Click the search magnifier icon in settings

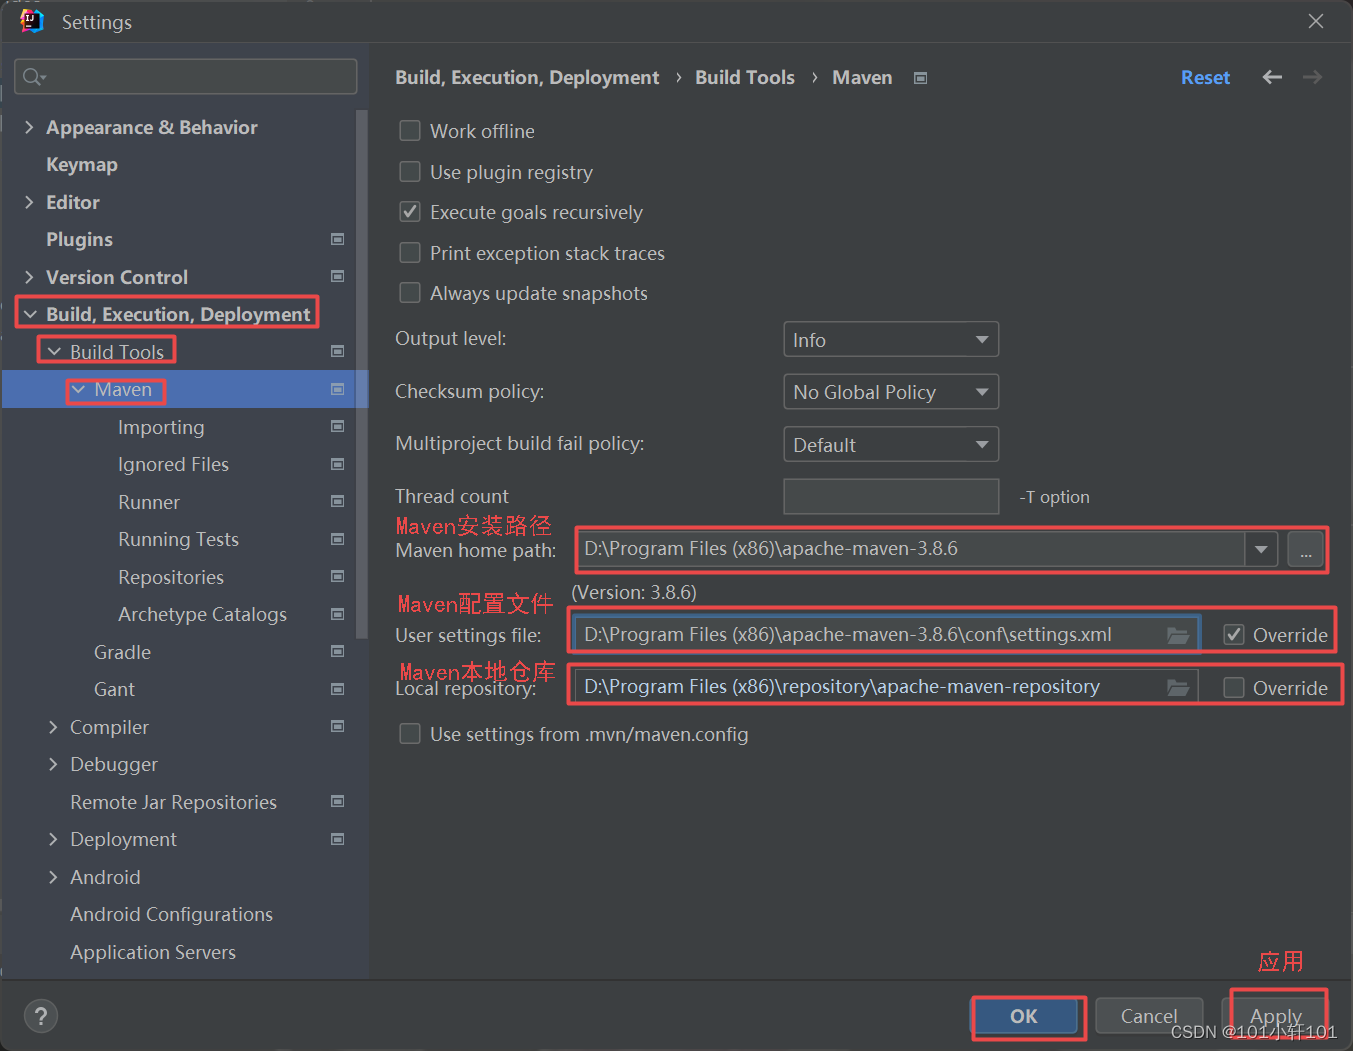34,77
